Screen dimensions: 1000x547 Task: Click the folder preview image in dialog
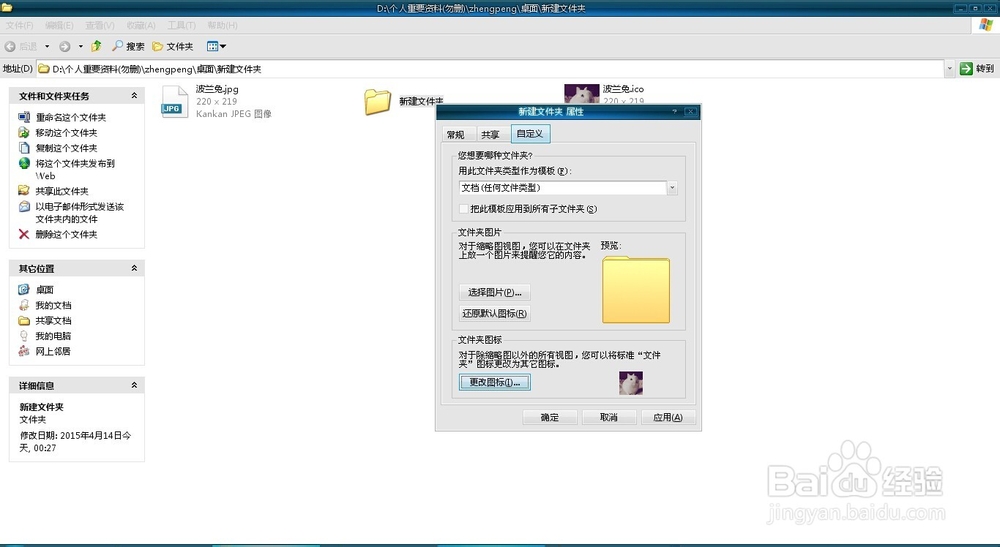636,289
